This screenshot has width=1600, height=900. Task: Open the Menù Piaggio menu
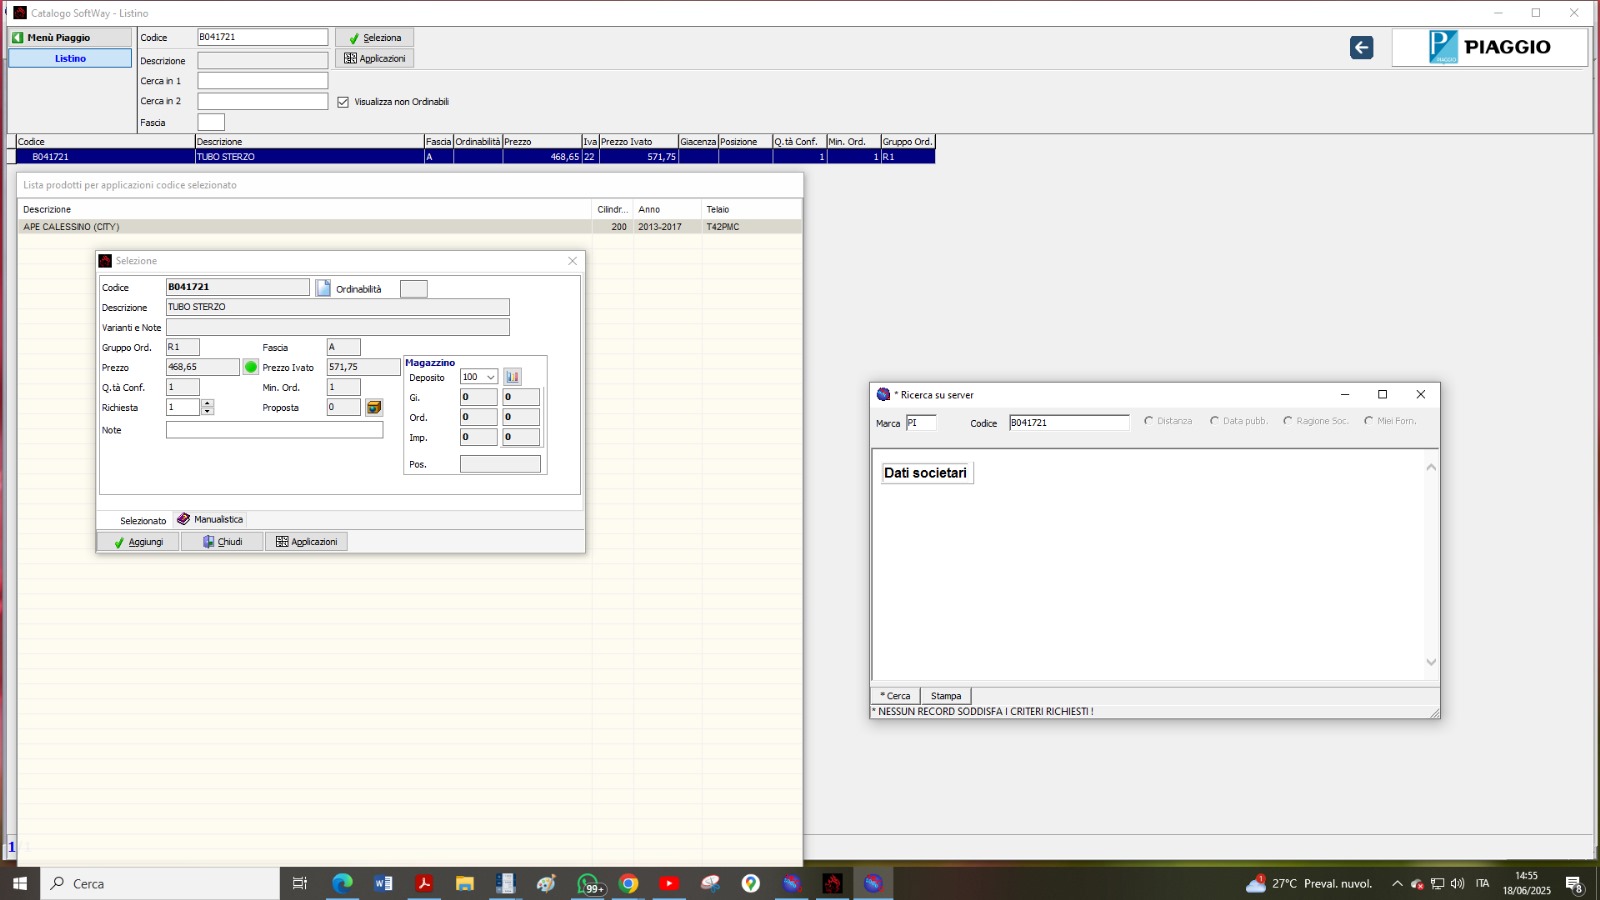(70, 37)
